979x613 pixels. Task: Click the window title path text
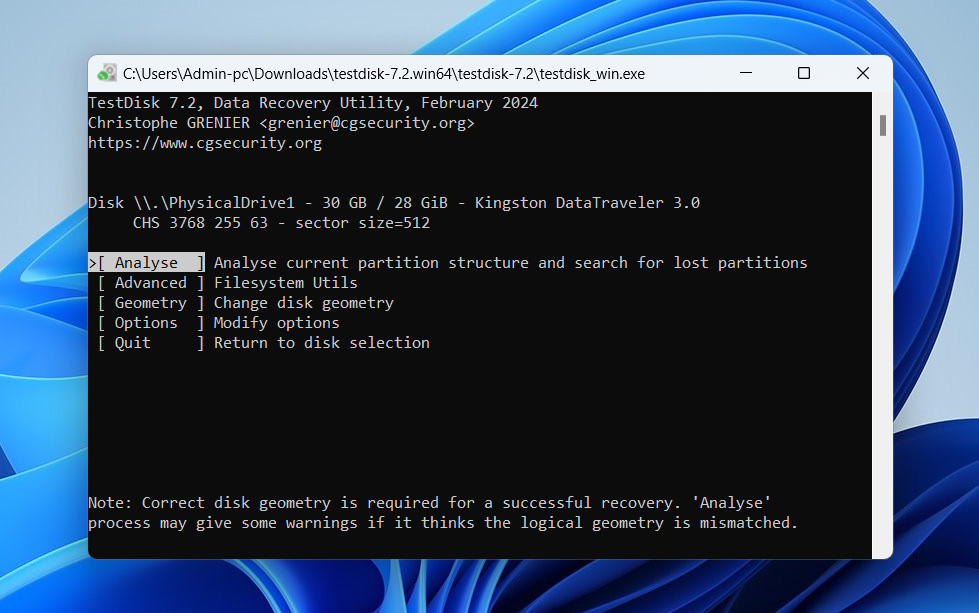click(383, 74)
